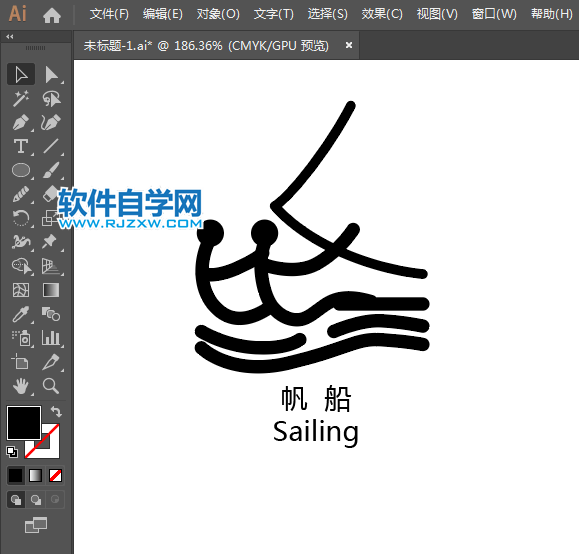The image size is (579, 554).
Task: Select the Direct Selection tool
Action: [51, 75]
